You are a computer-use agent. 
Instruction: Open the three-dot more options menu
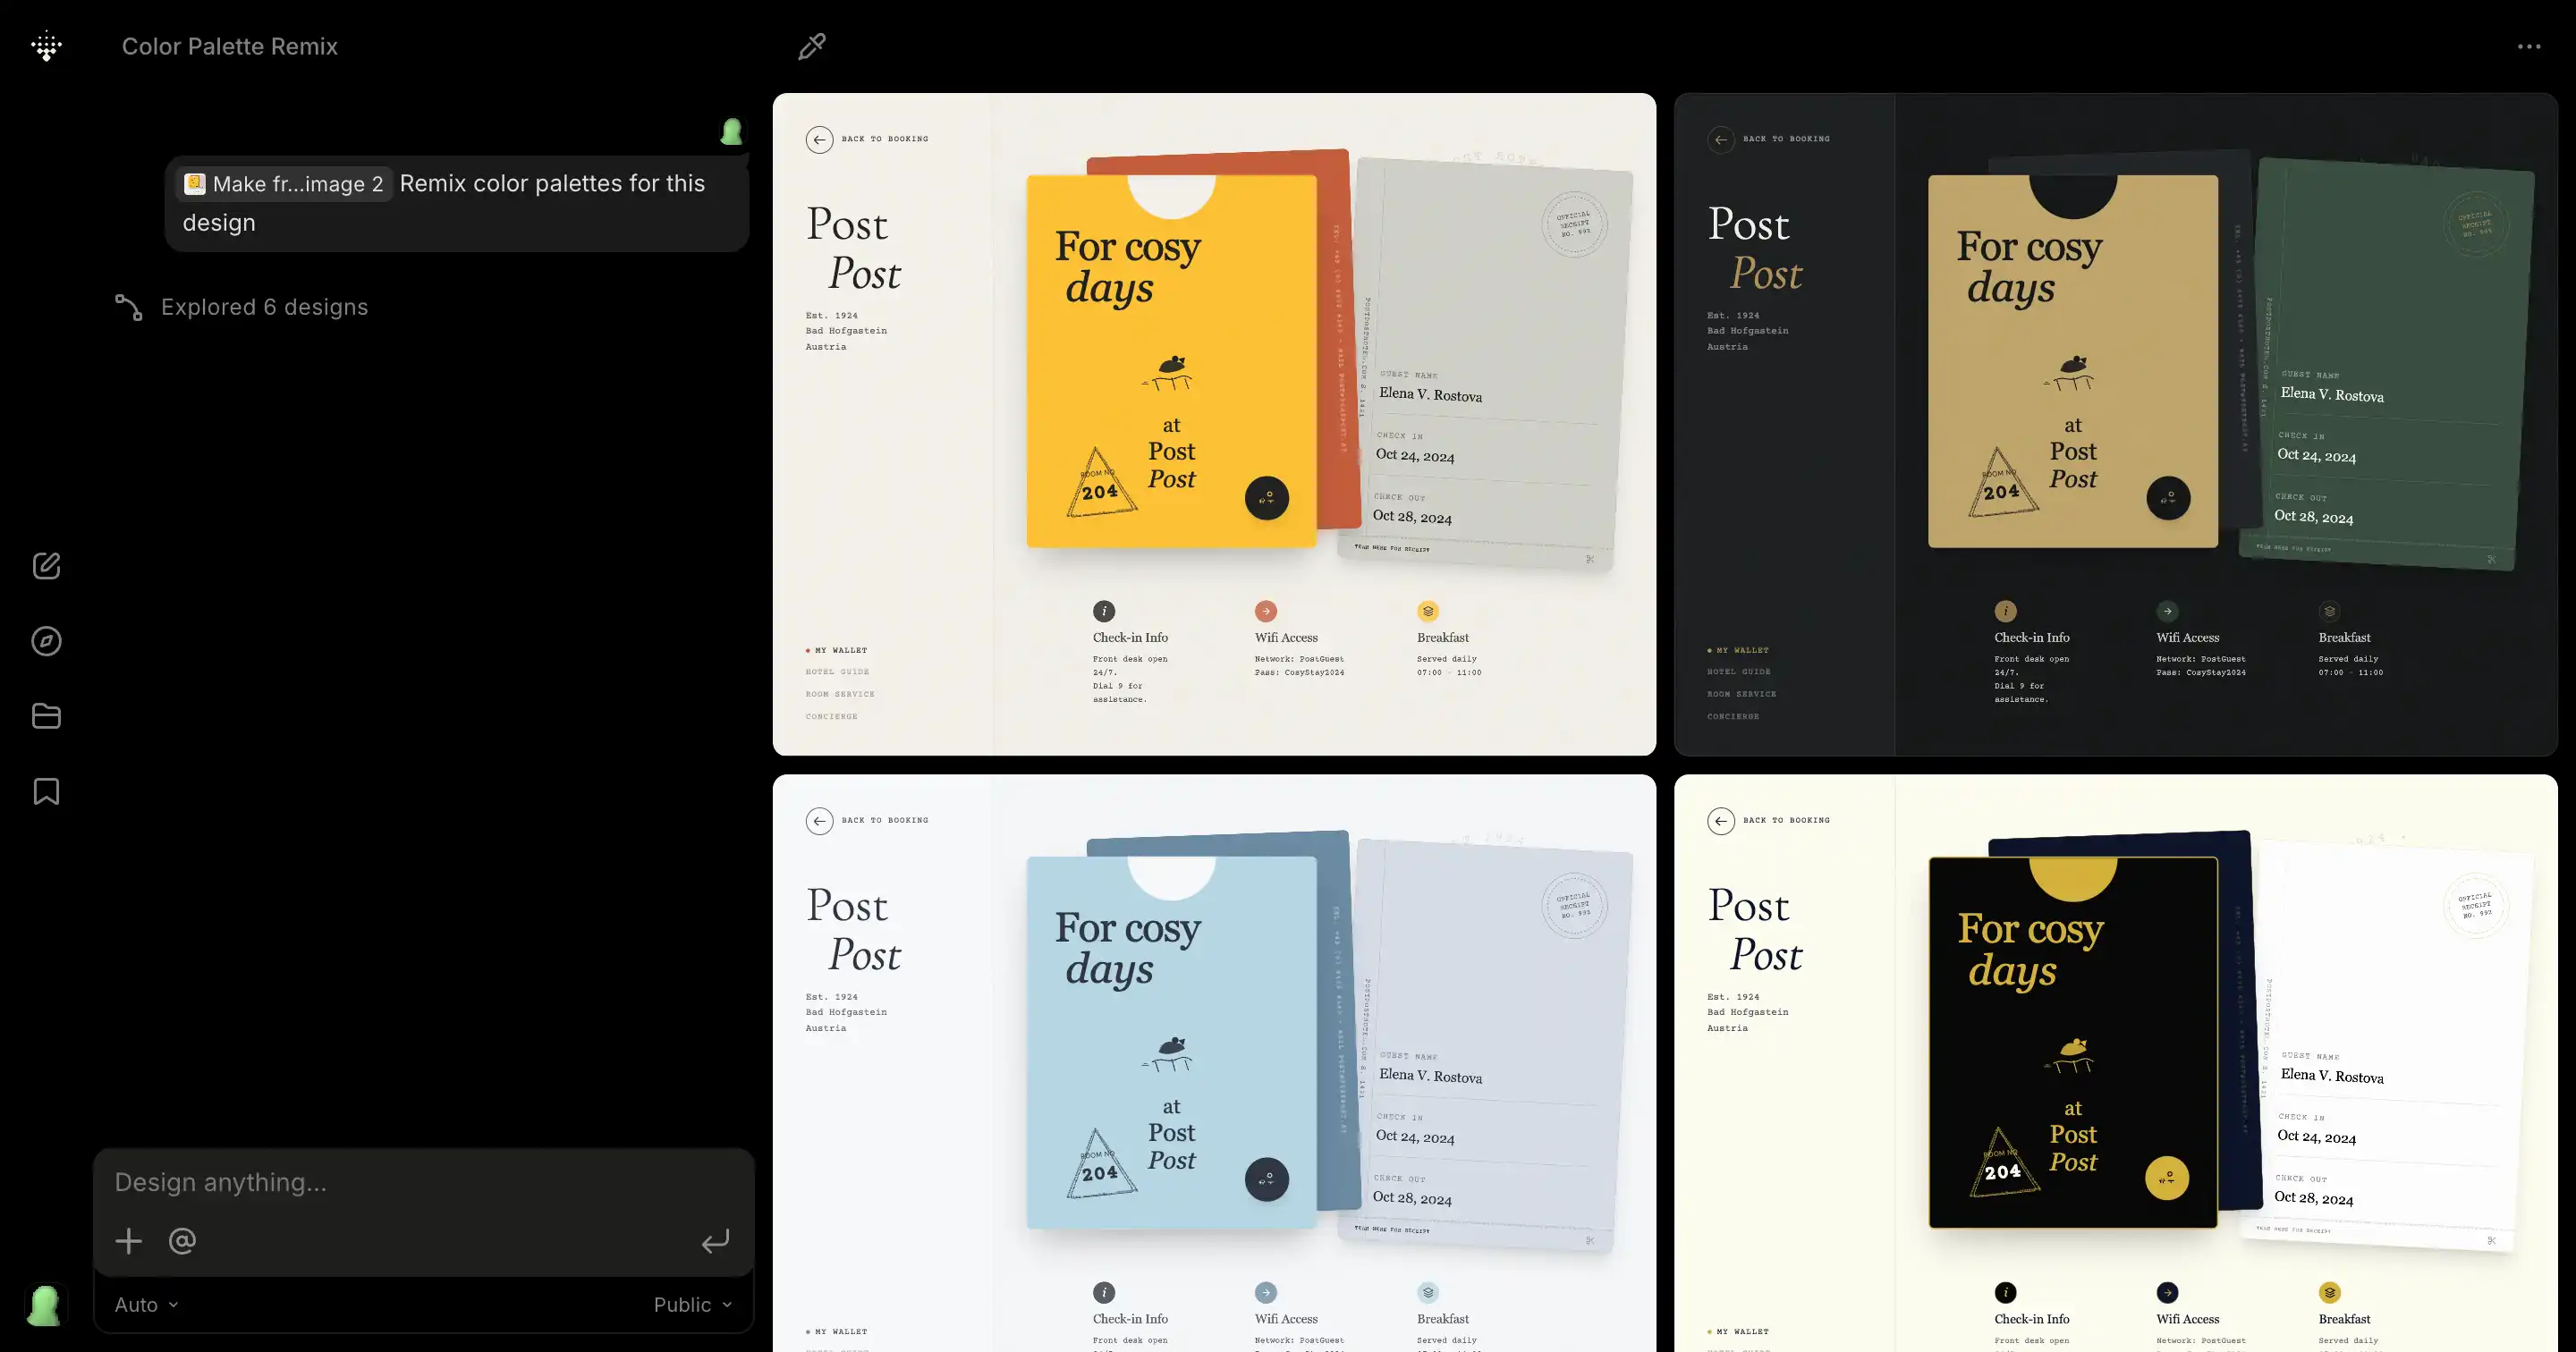[x=2529, y=46]
